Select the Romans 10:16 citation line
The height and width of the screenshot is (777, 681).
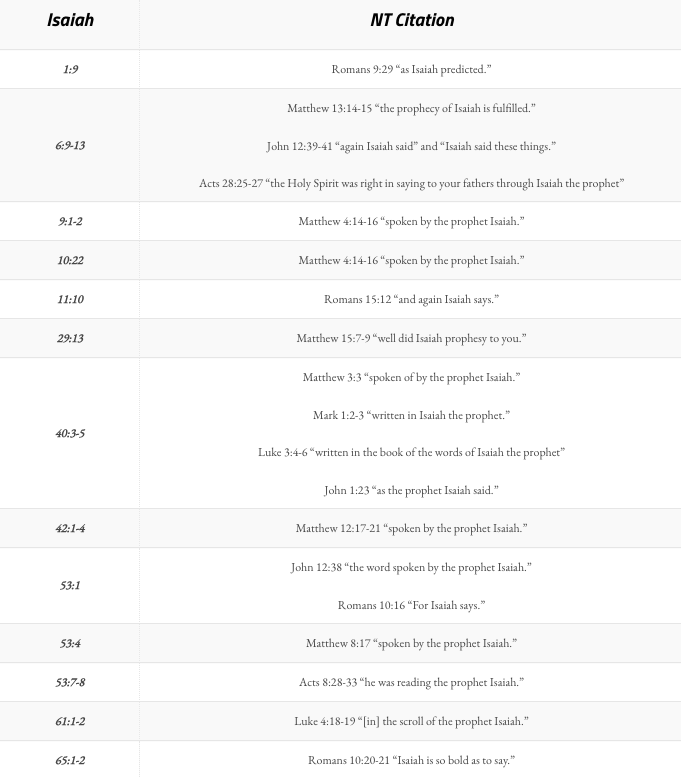411,605
